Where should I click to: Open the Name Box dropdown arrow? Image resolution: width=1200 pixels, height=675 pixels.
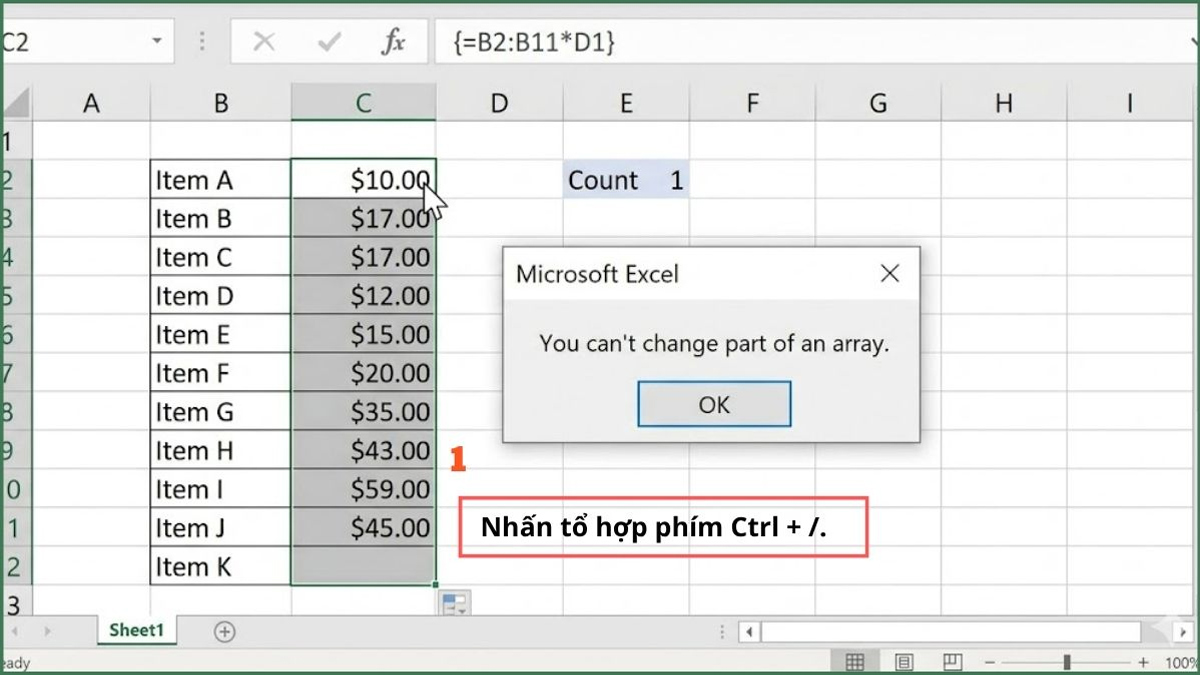pyautogui.click(x=157, y=42)
